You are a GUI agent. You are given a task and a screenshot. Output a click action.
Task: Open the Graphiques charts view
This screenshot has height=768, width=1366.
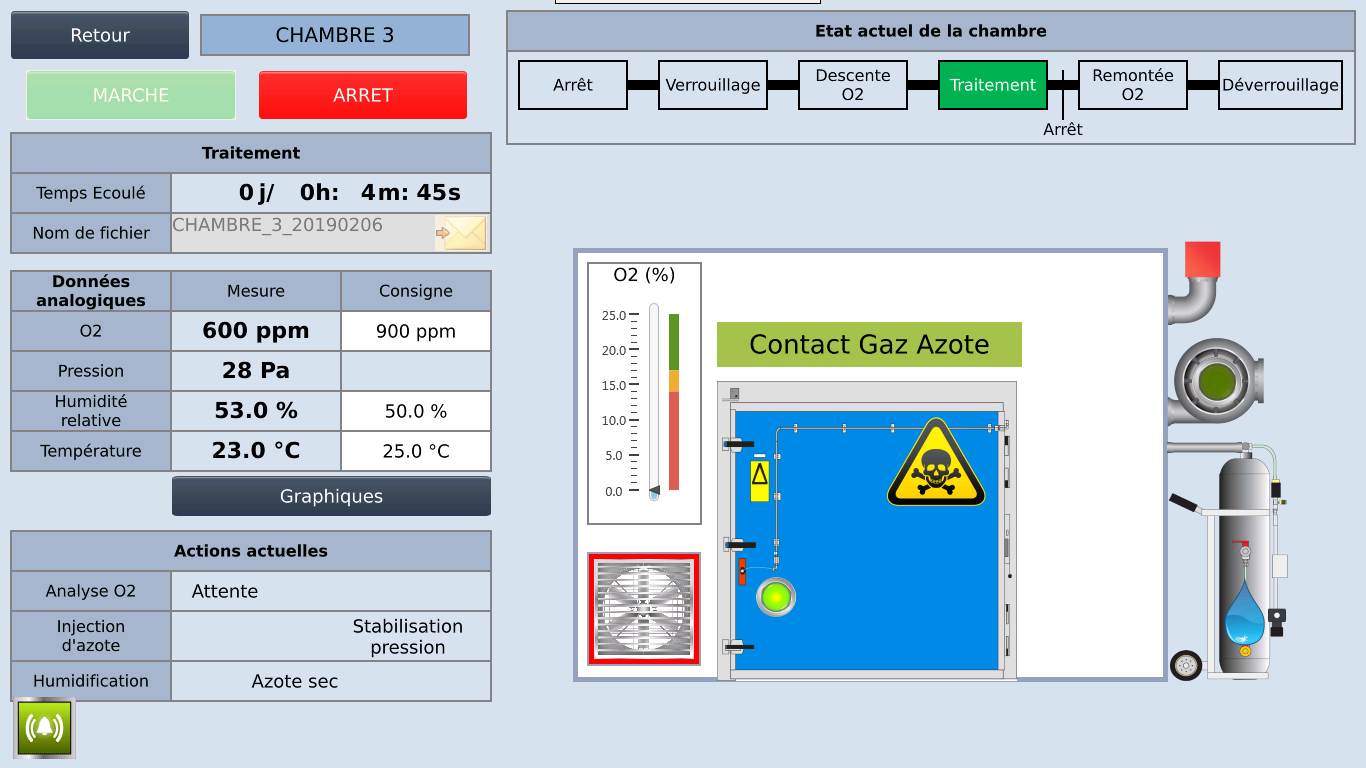[331, 496]
